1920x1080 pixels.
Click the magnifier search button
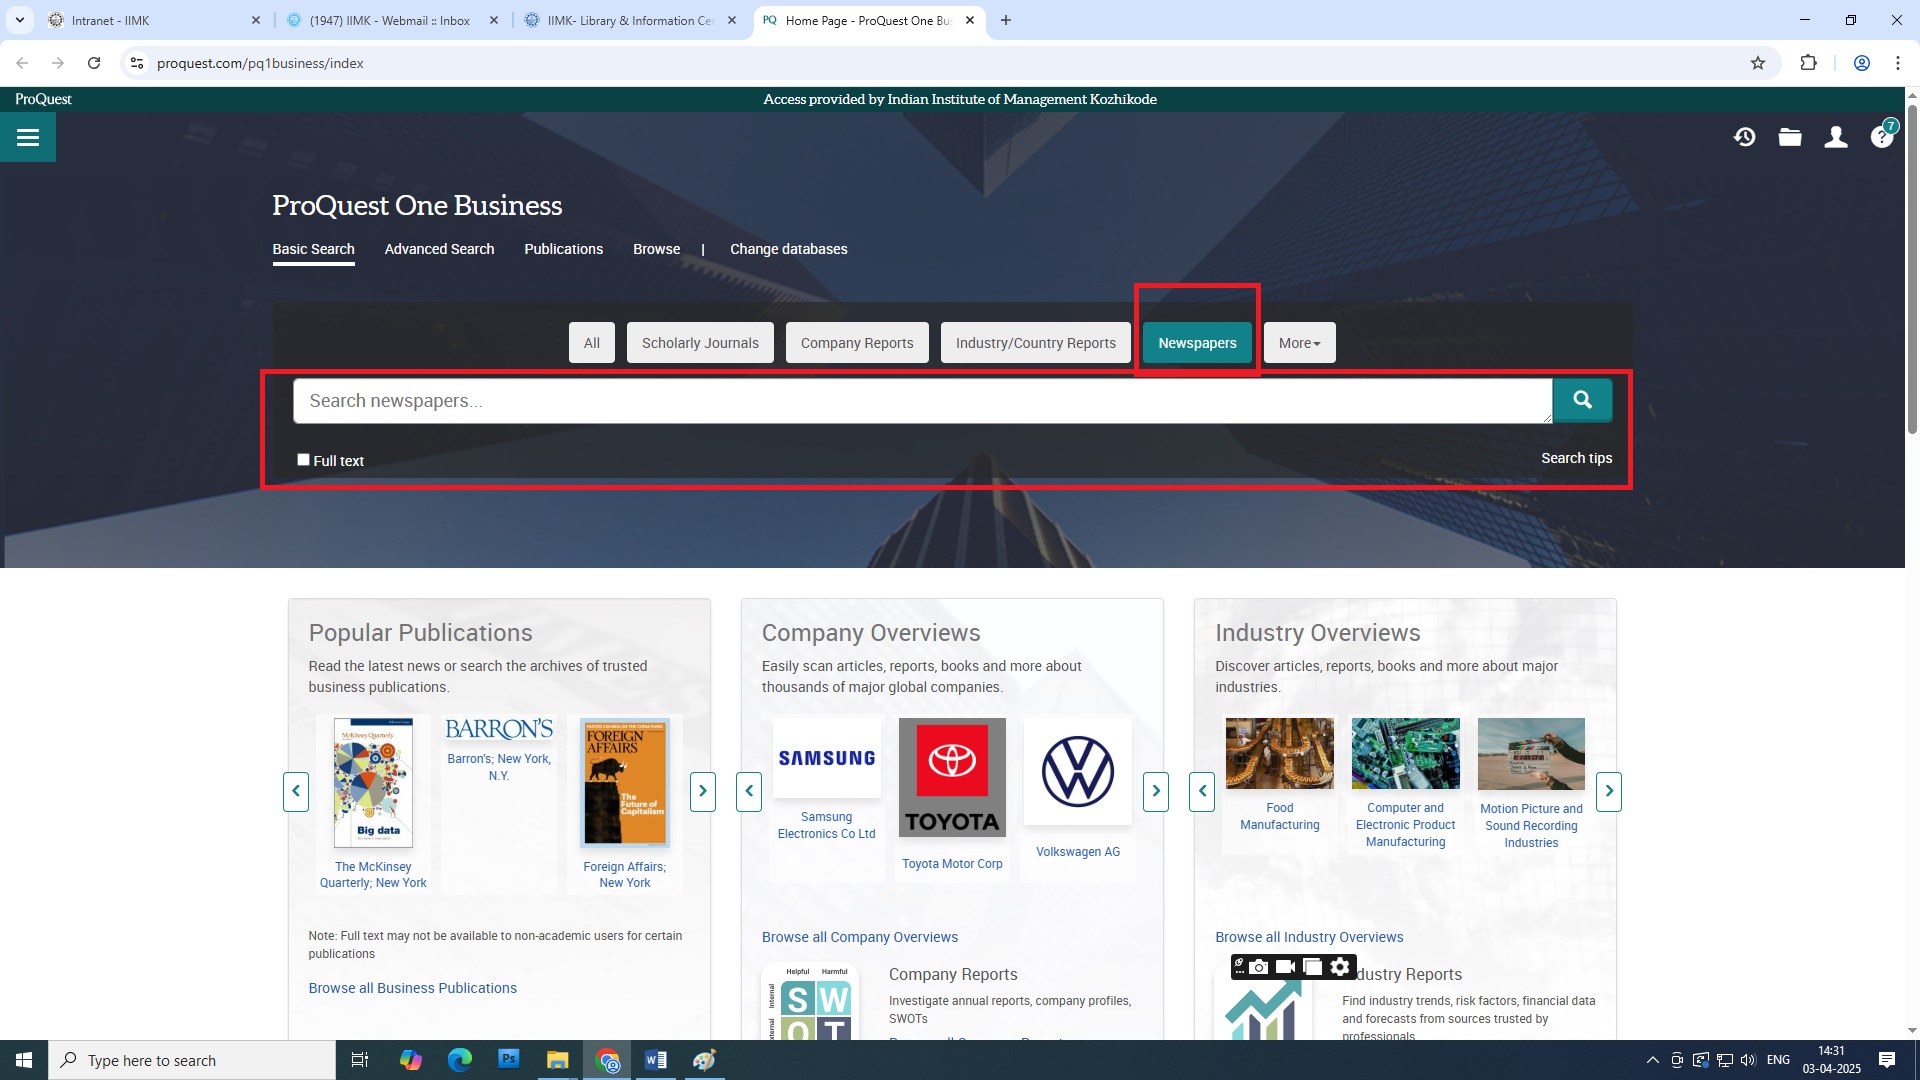coord(1582,400)
